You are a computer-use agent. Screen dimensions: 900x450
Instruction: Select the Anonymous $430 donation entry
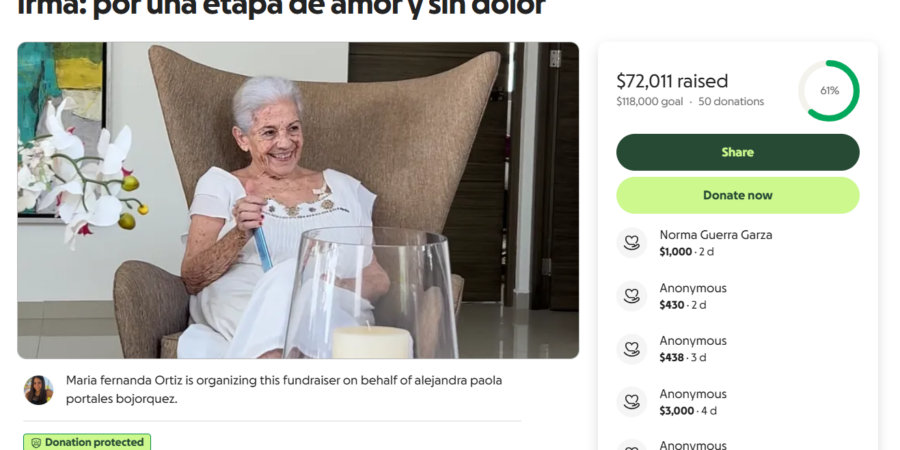(738, 296)
